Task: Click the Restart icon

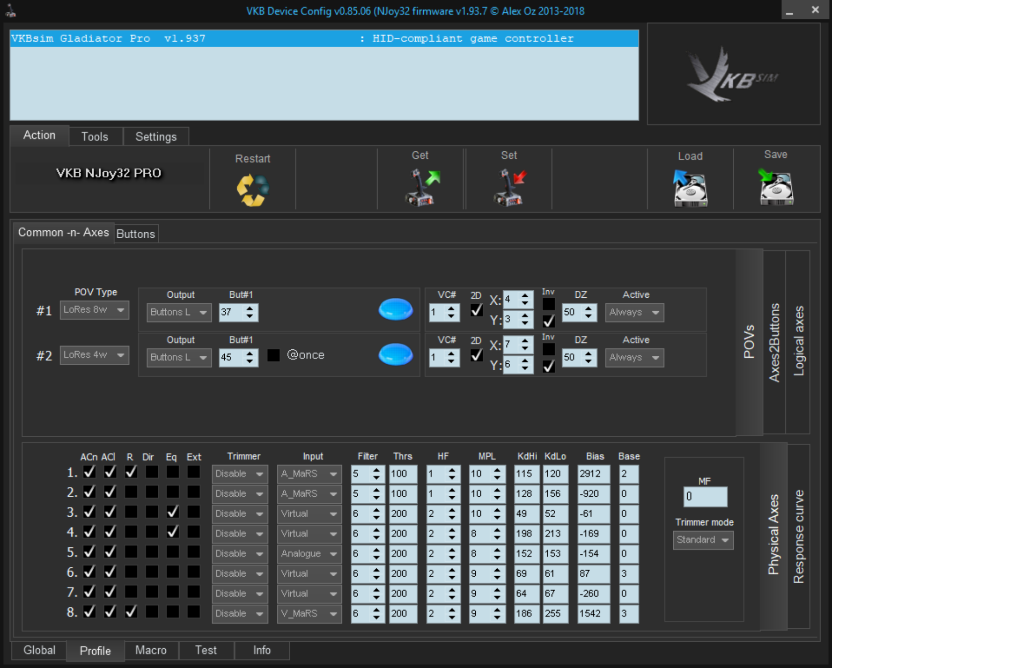Action: (x=252, y=189)
